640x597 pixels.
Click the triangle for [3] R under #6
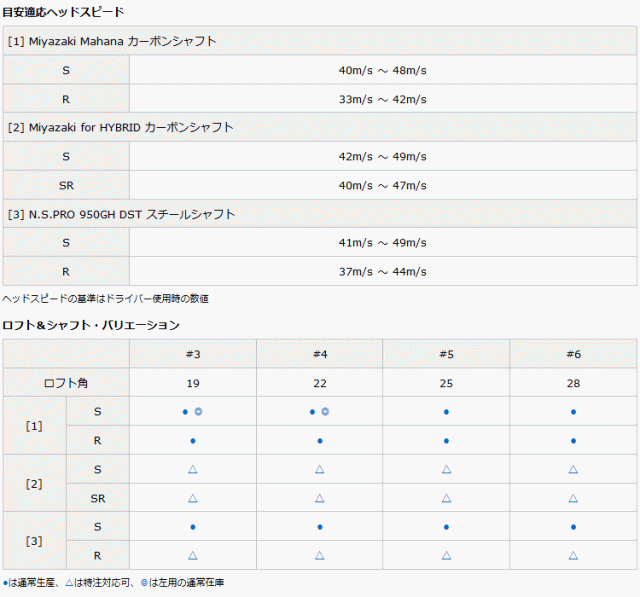point(573,555)
